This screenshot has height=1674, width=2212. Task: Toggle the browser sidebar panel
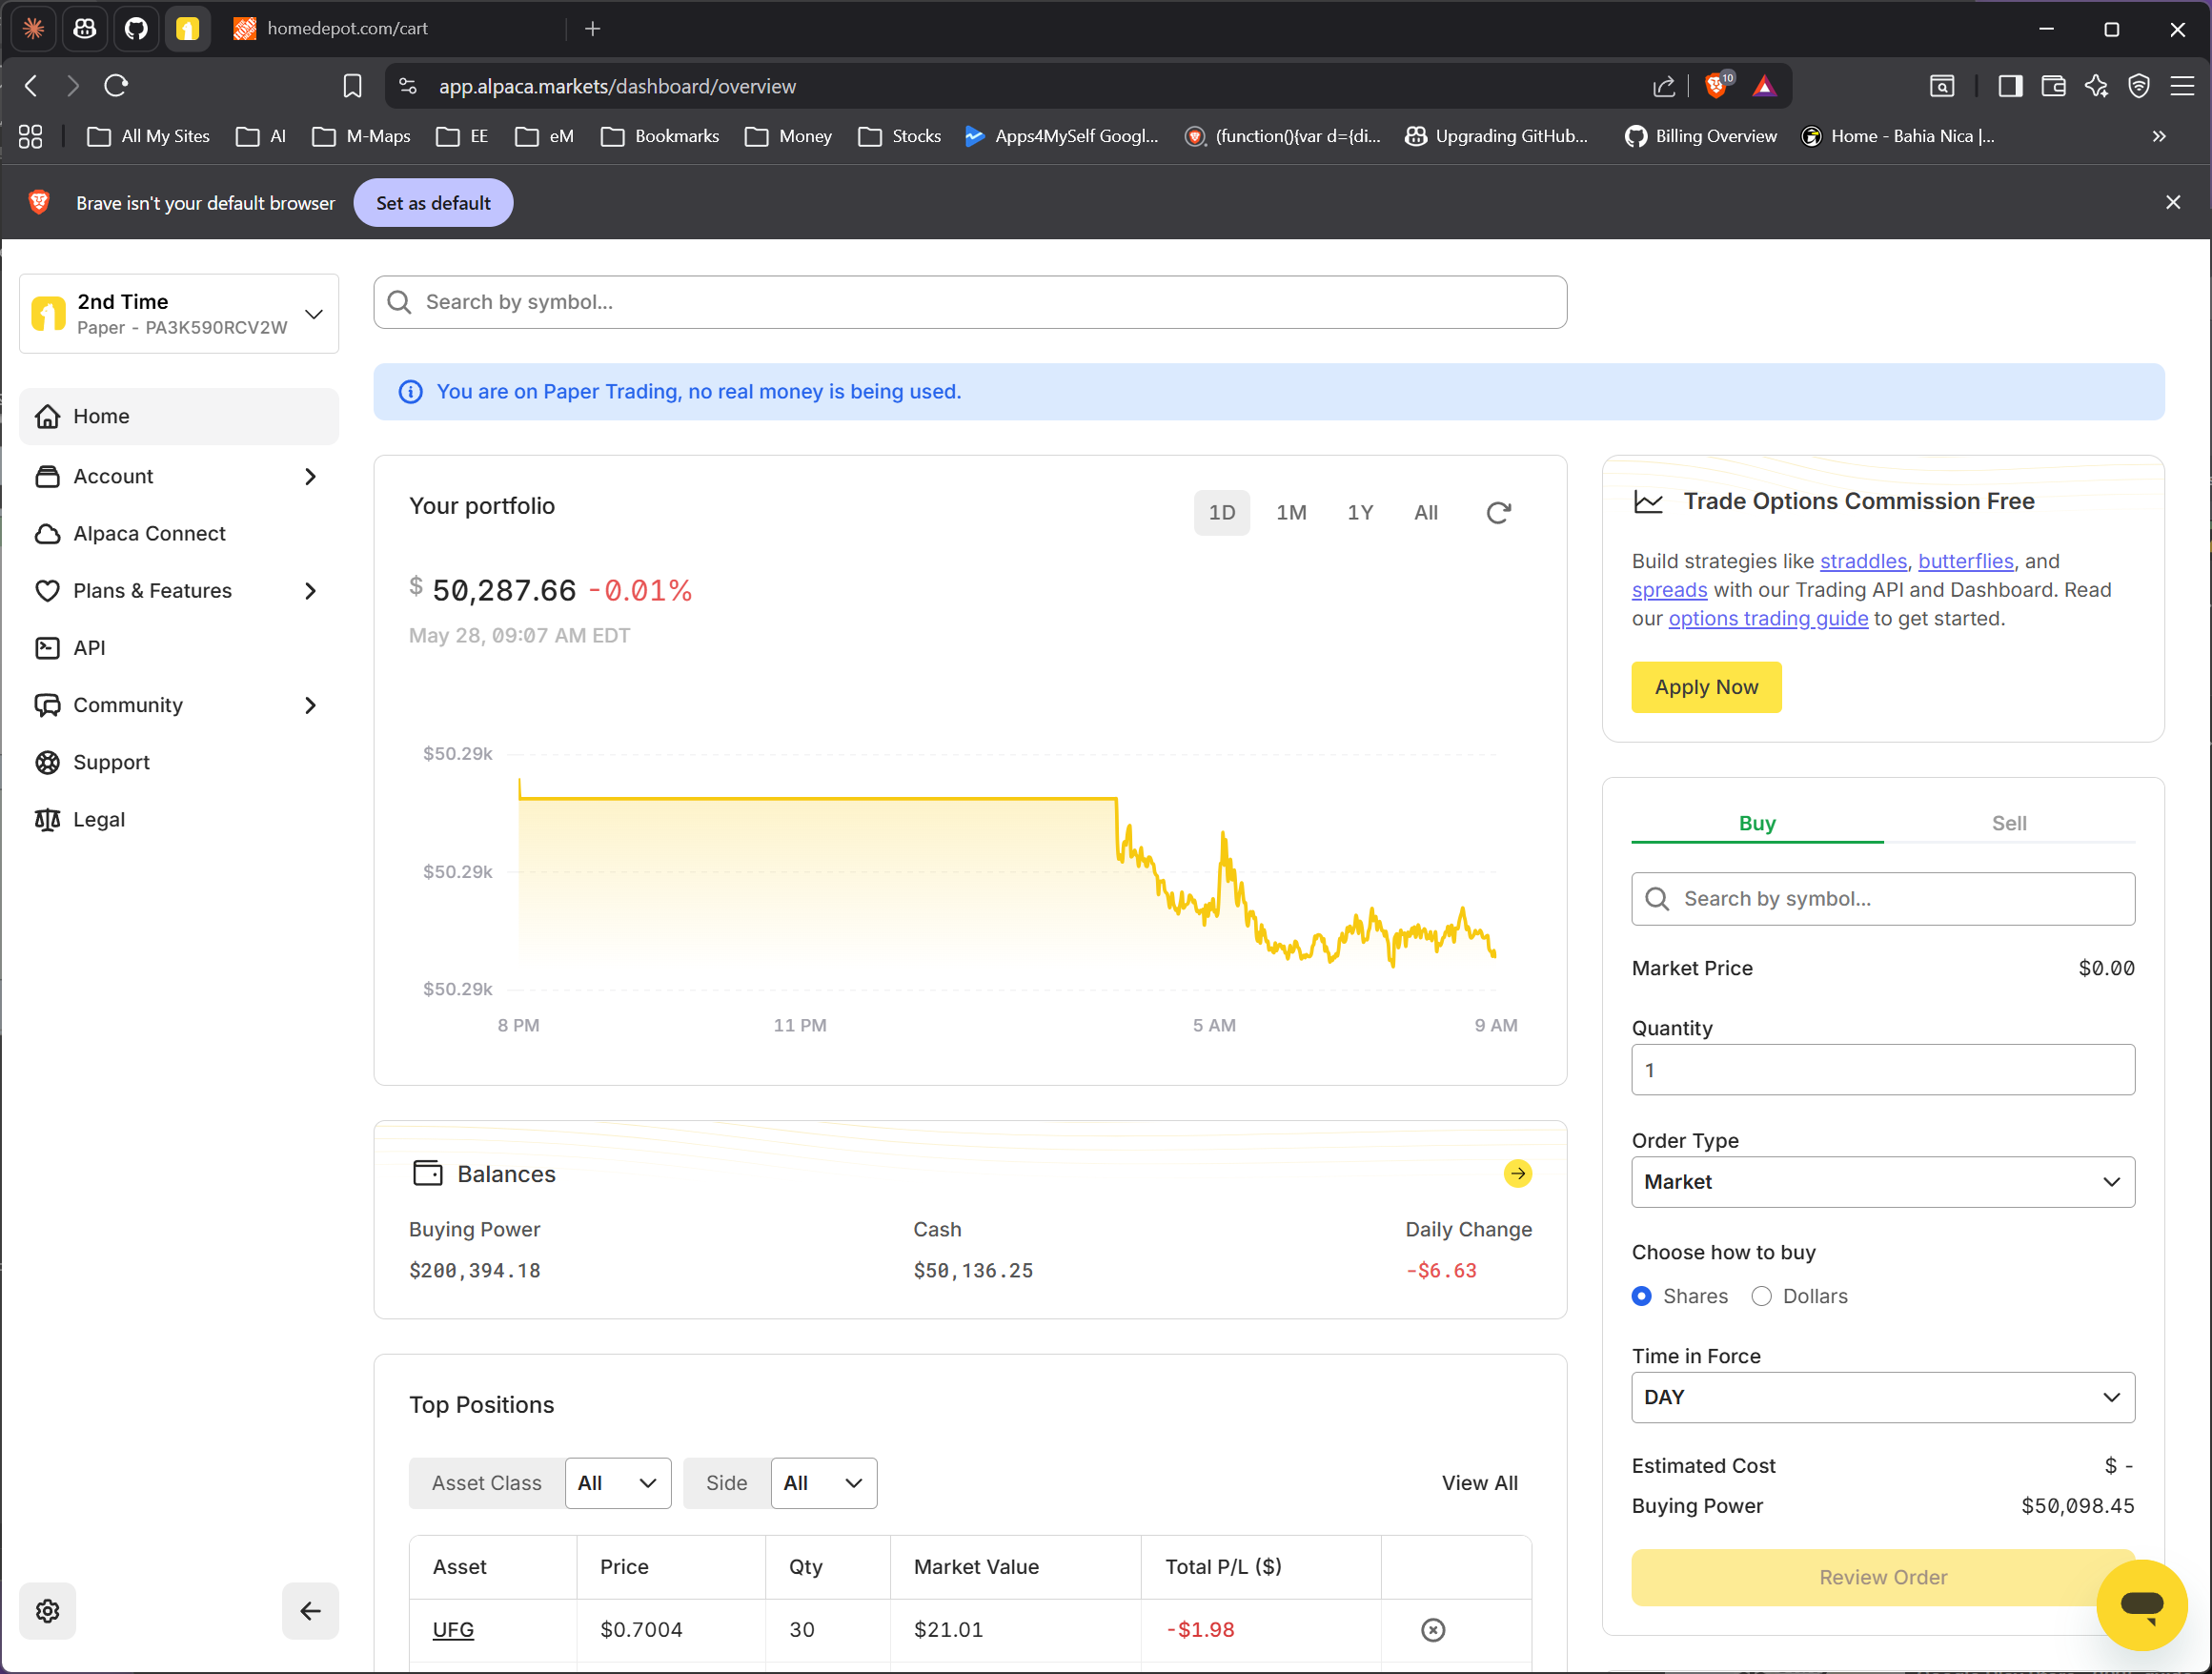point(2010,86)
